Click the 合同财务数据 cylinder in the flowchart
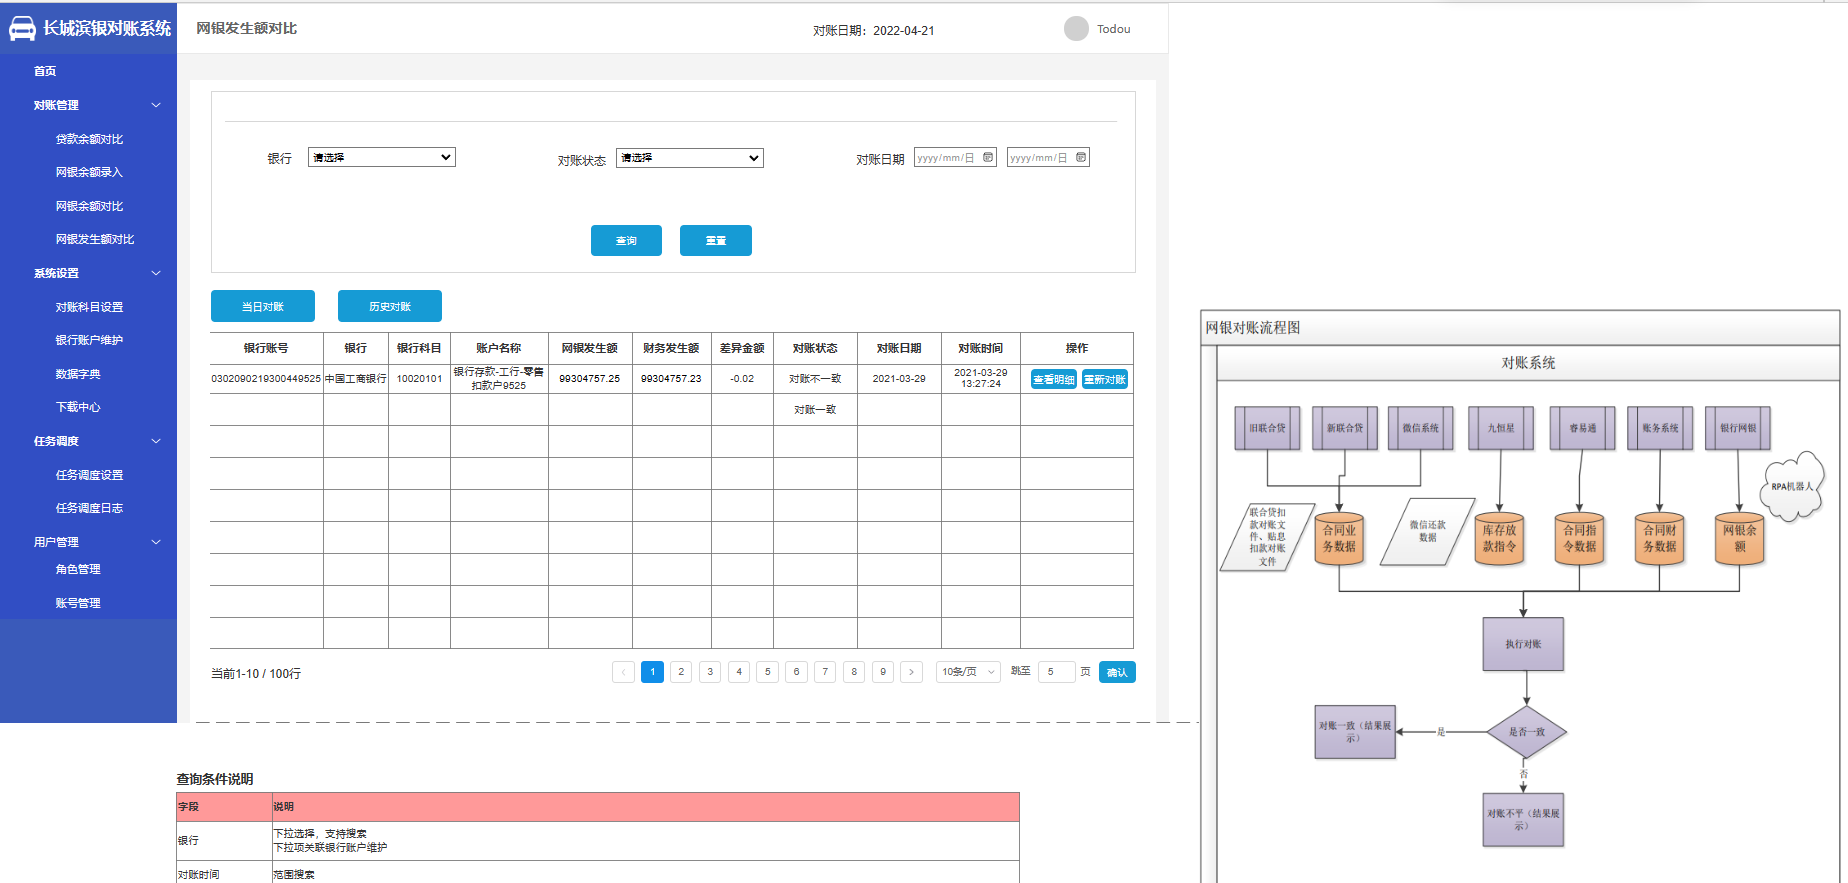This screenshot has width=1848, height=883. (1660, 538)
